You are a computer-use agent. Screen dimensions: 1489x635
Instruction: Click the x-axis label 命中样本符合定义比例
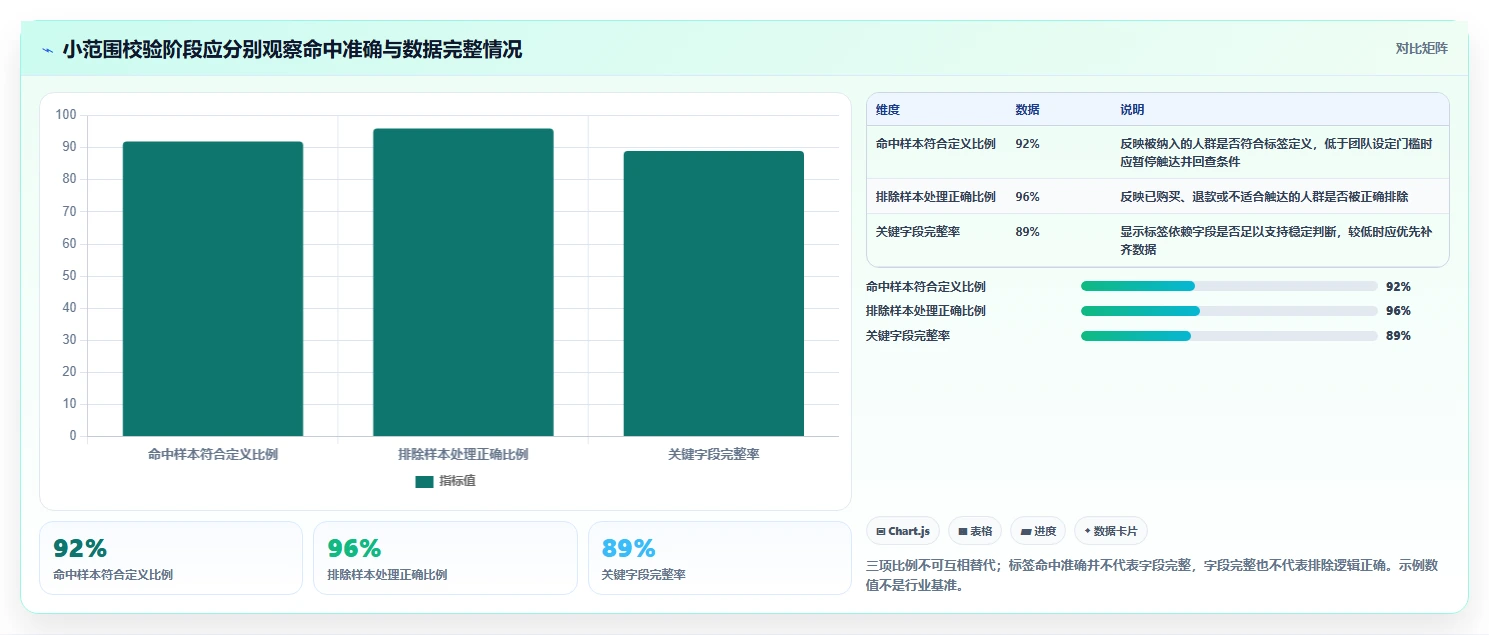(x=213, y=455)
